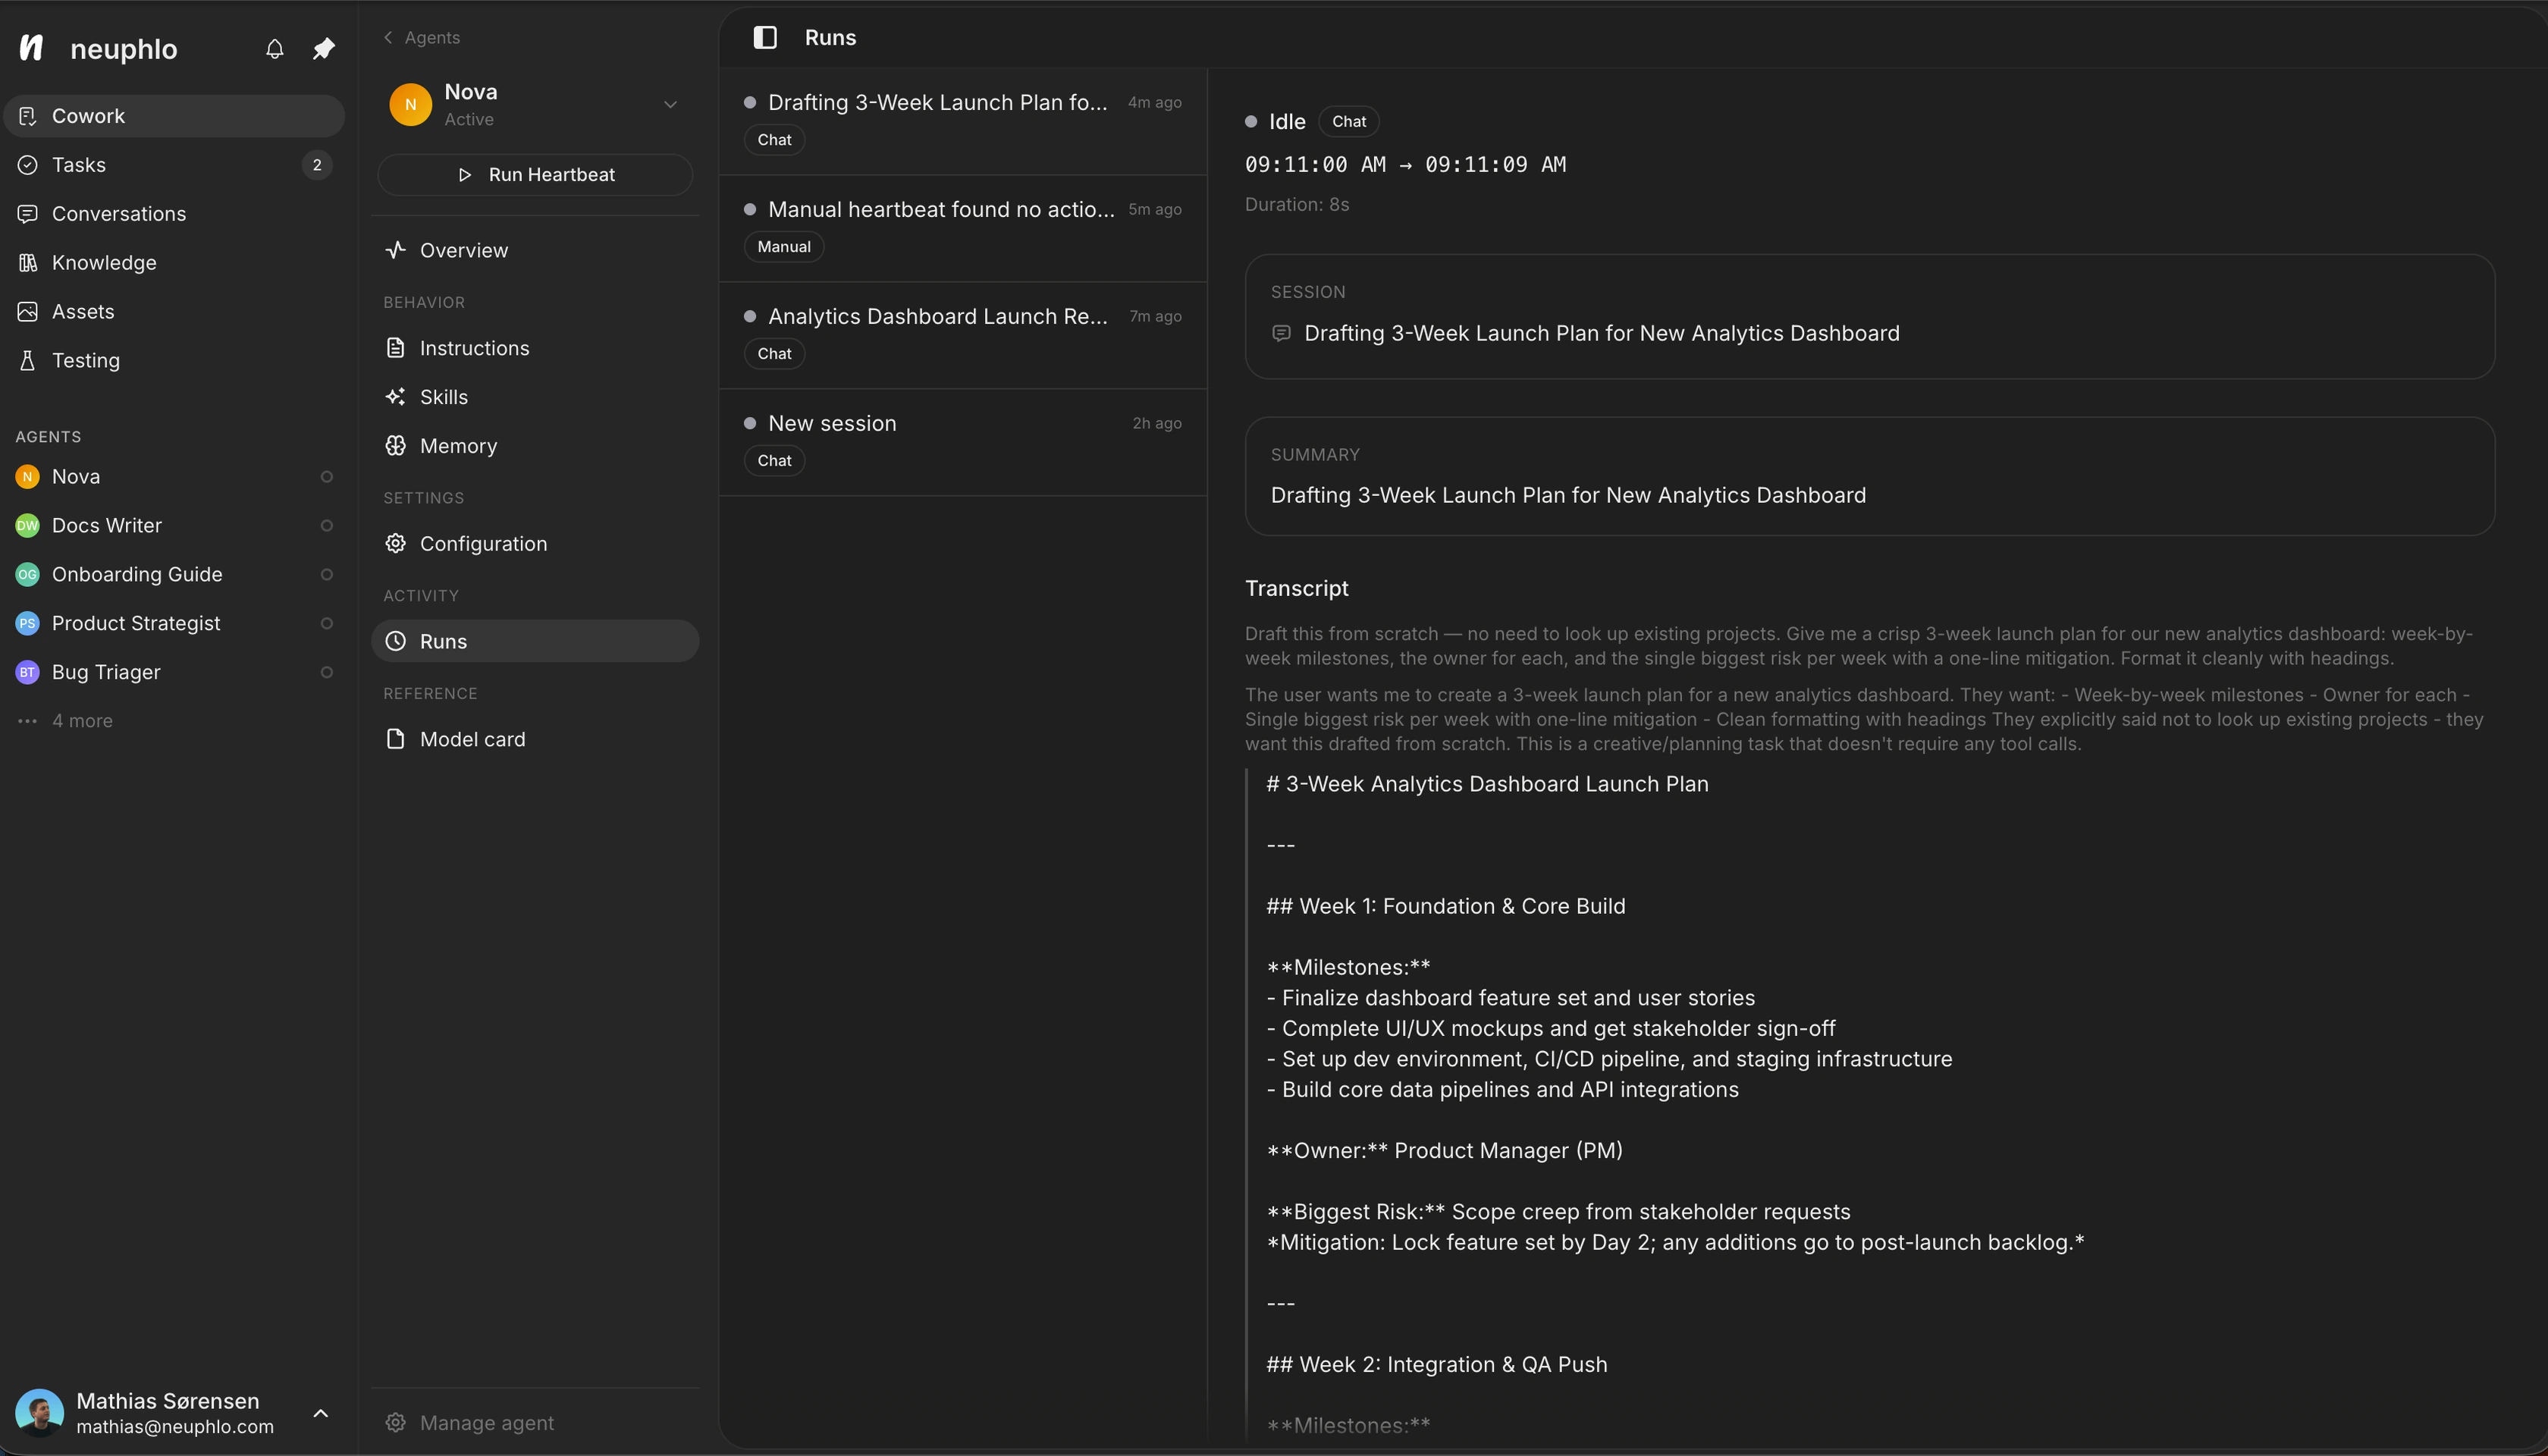Expand user account menu chevron
Viewport: 2548px width, 1456px height.
(321, 1413)
